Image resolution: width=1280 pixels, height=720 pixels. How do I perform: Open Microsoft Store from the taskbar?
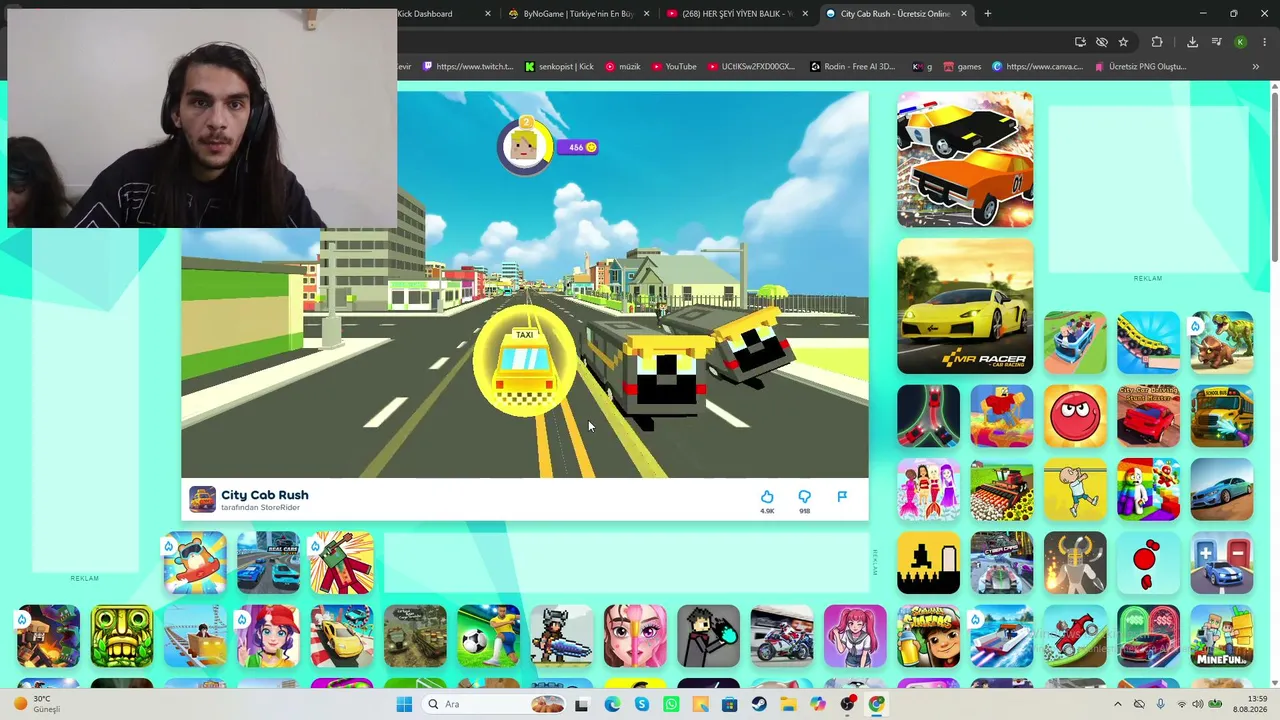730,704
